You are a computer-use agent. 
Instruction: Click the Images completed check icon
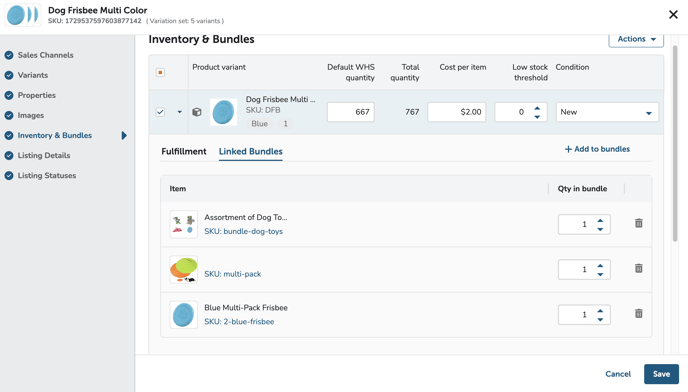click(x=9, y=115)
